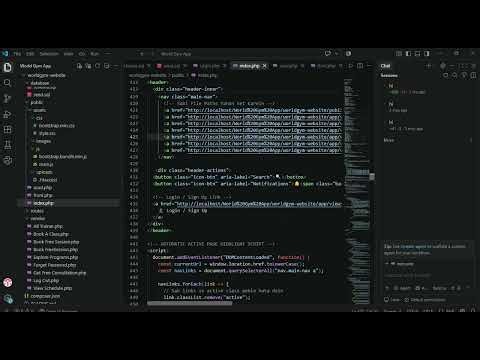
Task: Open bootstrap.min.css in Explorer
Action: click(x=57, y=126)
